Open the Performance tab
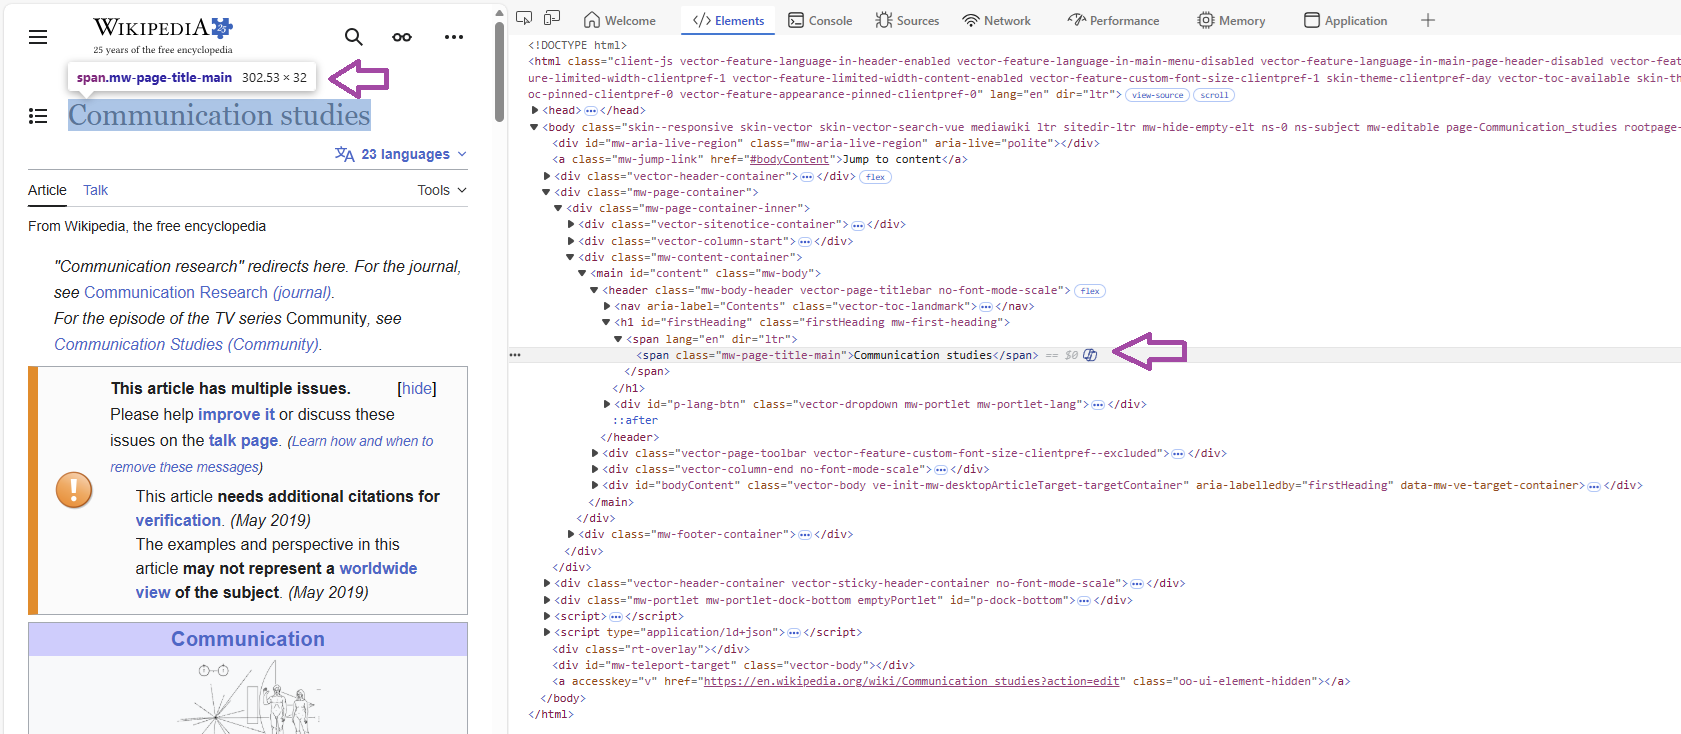This screenshot has width=1681, height=734. 1113,20
